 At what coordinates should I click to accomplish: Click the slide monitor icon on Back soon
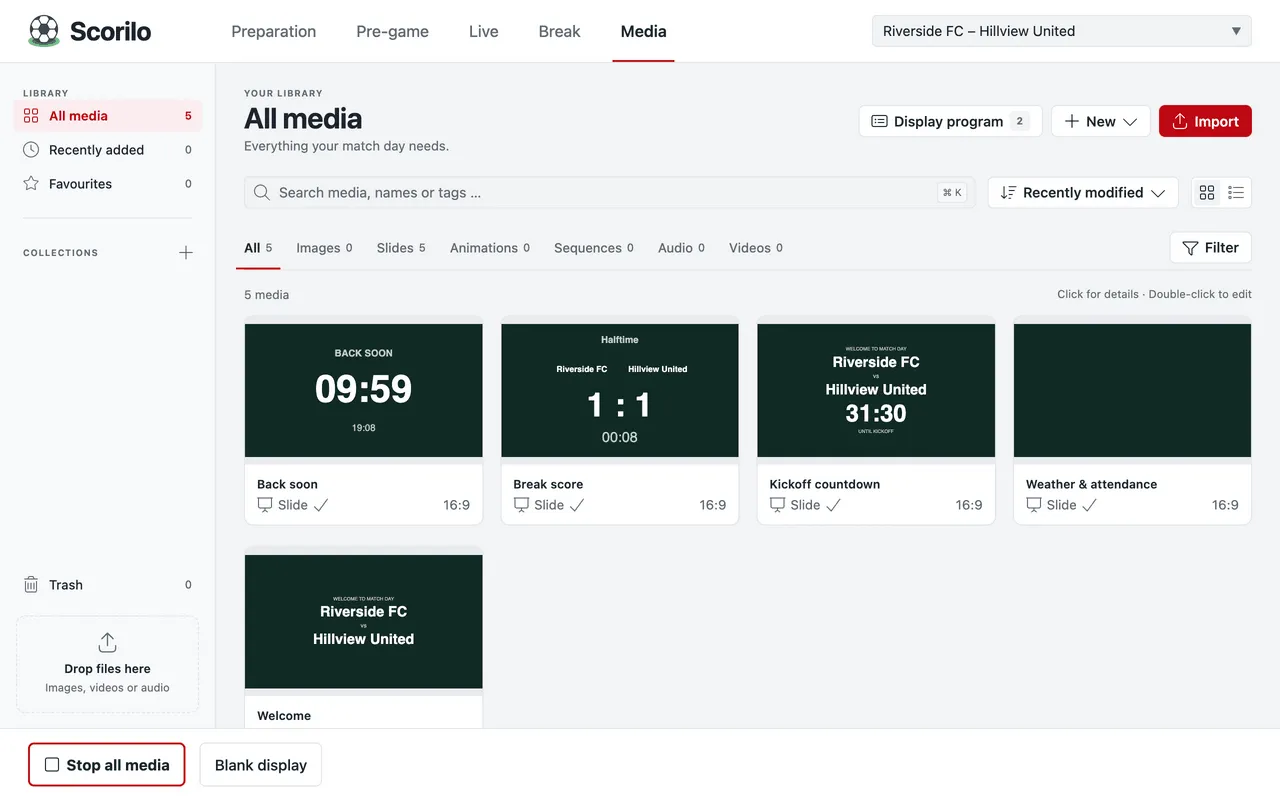point(265,505)
